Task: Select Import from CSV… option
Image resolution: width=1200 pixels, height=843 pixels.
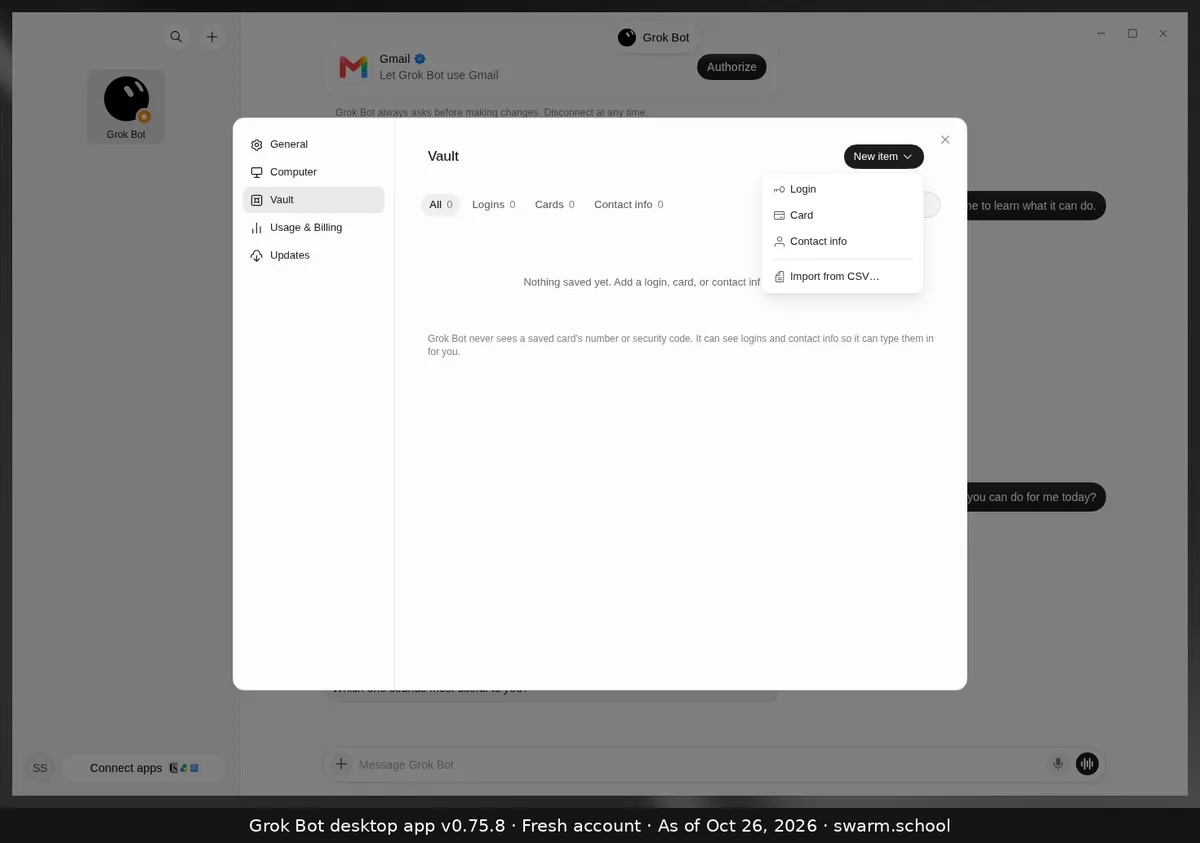Action: tap(842, 276)
